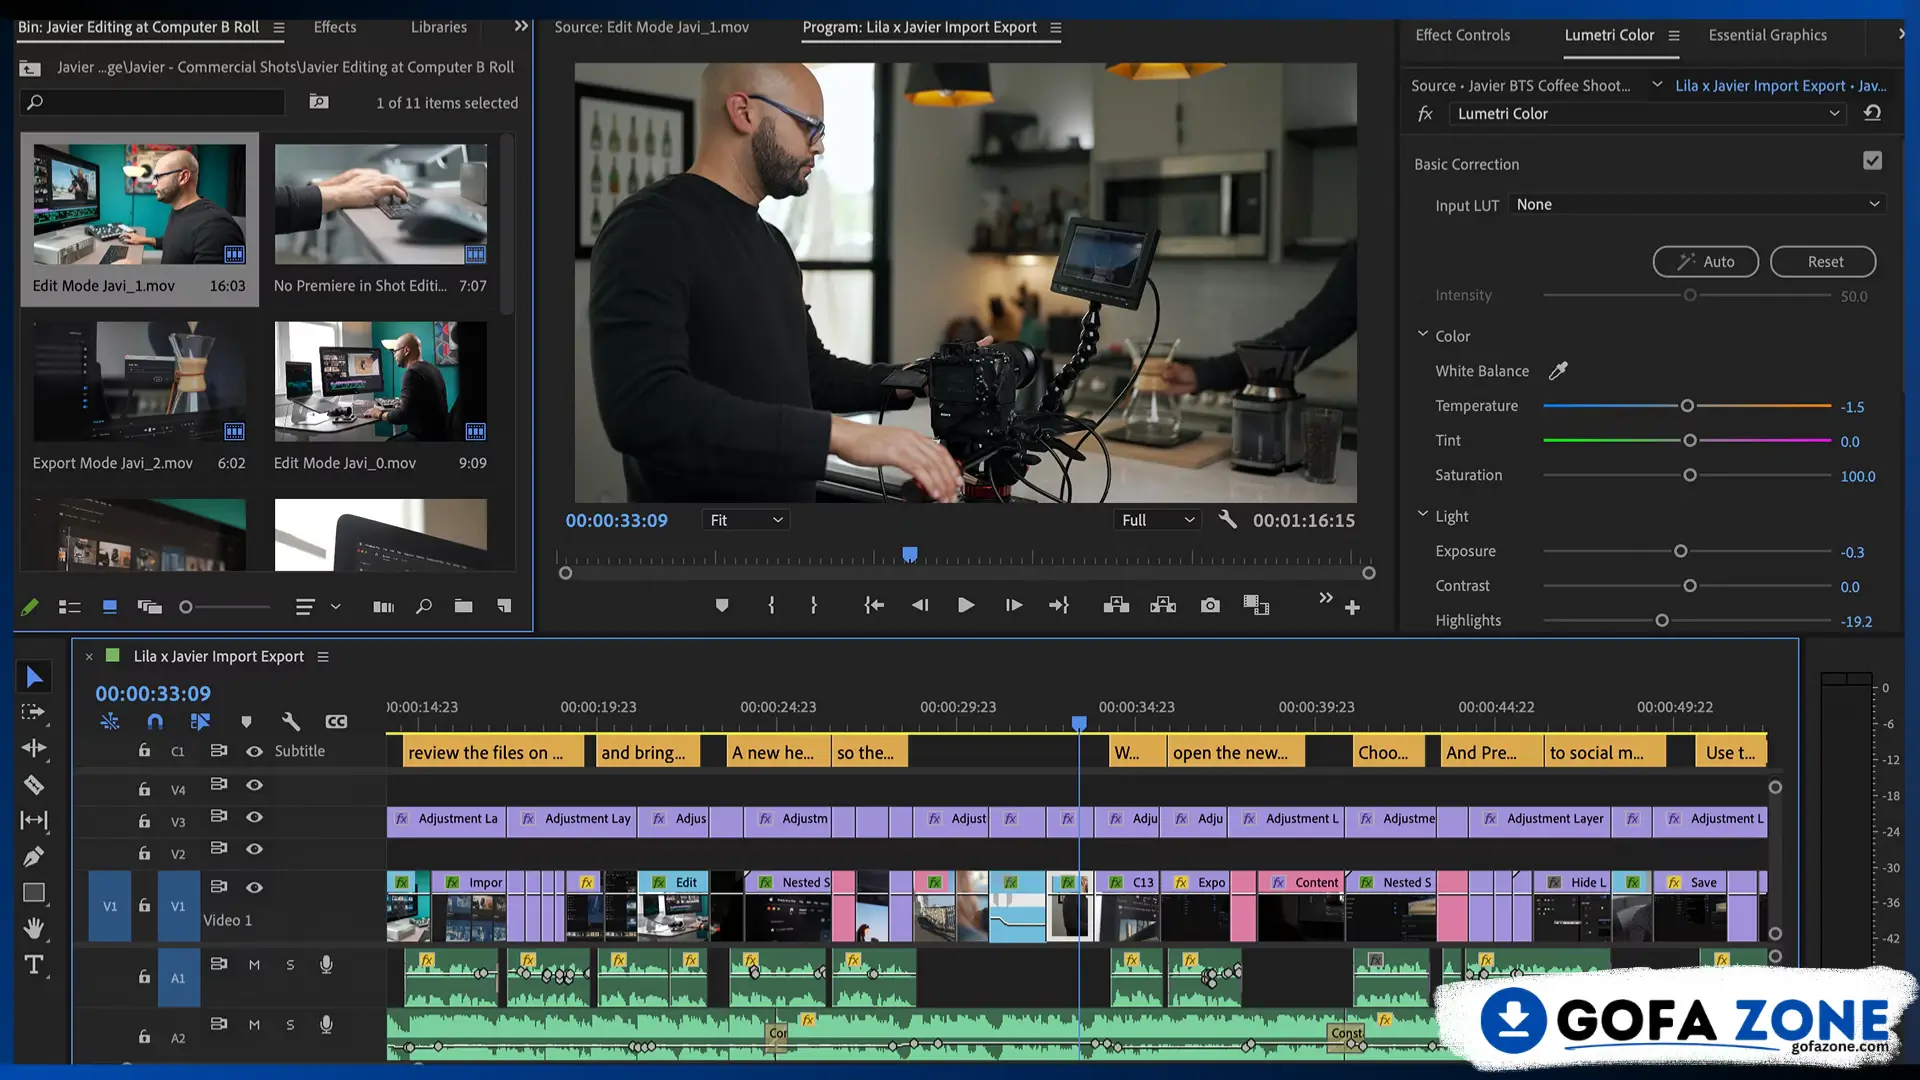Select the Track Select Forward tool

33,712
